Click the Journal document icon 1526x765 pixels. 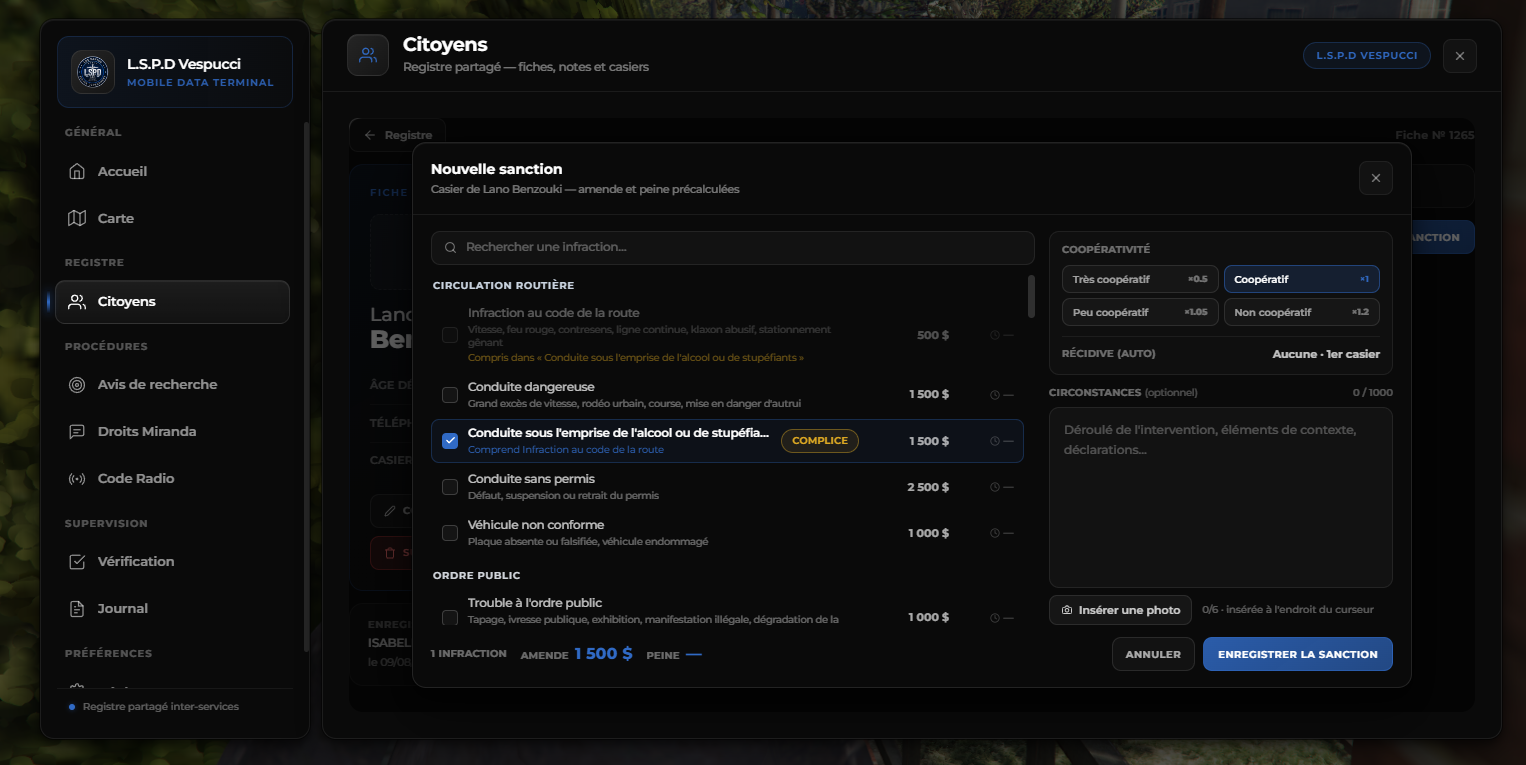pyautogui.click(x=77, y=608)
